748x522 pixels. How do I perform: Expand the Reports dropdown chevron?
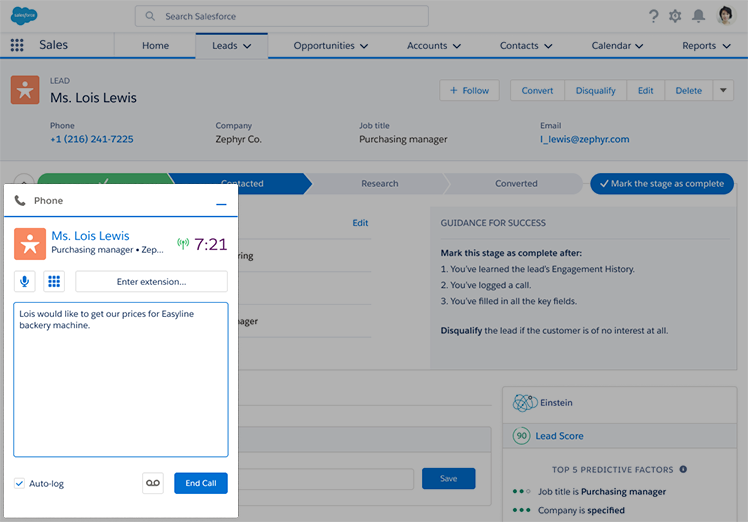pyautogui.click(x=727, y=46)
